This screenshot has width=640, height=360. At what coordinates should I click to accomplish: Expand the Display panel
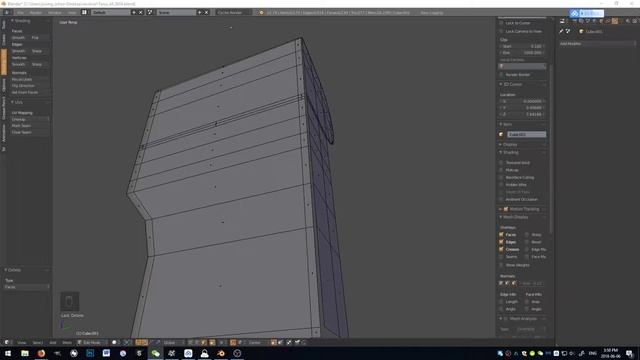click(x=508, y=144)
